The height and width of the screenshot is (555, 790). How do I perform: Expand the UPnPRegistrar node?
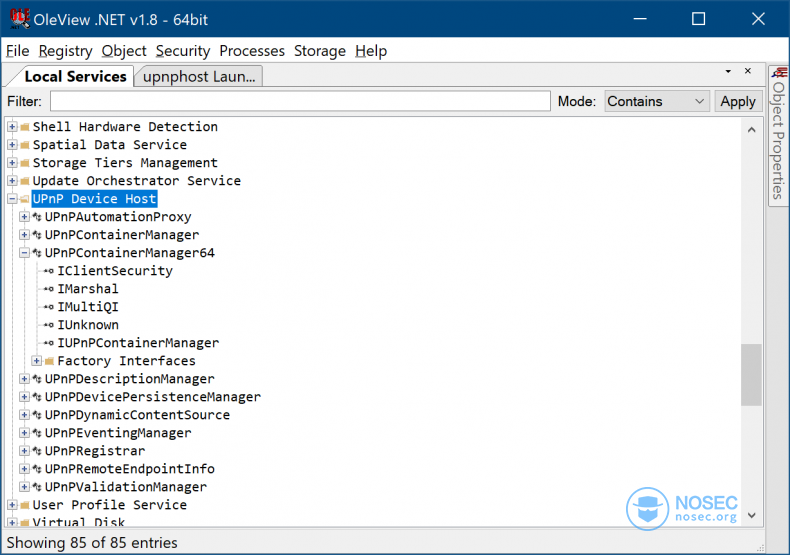tap(24, 451)
